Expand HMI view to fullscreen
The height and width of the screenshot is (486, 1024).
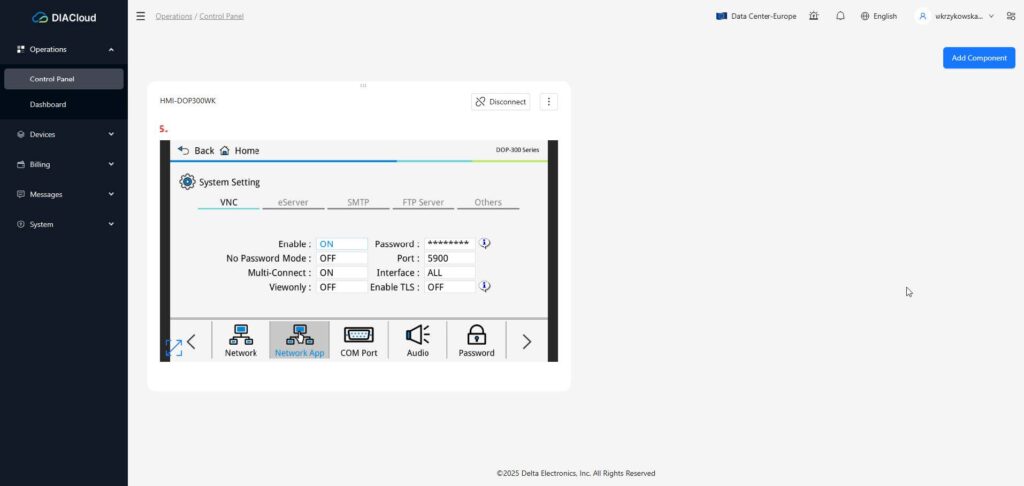click(x=173, y=347)
